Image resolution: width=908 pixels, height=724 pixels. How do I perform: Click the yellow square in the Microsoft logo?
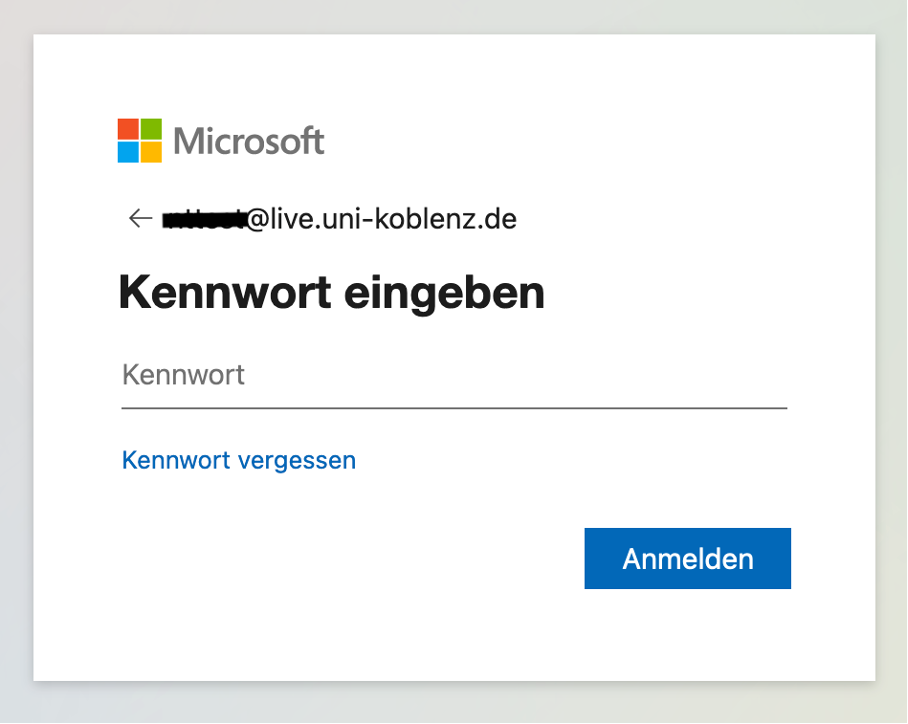(151, 152)
